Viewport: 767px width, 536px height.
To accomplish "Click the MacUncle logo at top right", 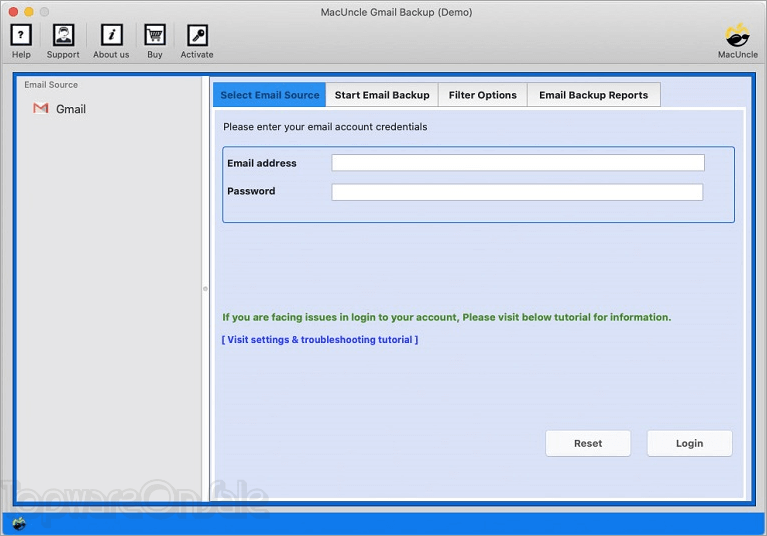I will coord(737,36).
